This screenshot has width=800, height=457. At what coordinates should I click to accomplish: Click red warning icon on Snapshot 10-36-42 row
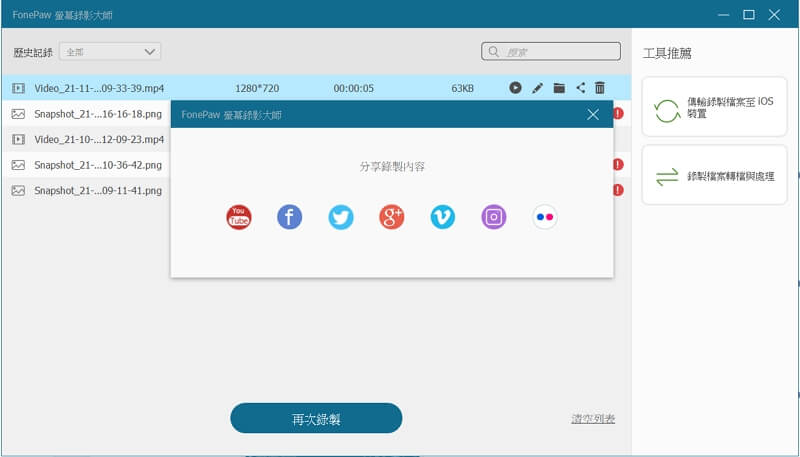click(x=618, y=164)
